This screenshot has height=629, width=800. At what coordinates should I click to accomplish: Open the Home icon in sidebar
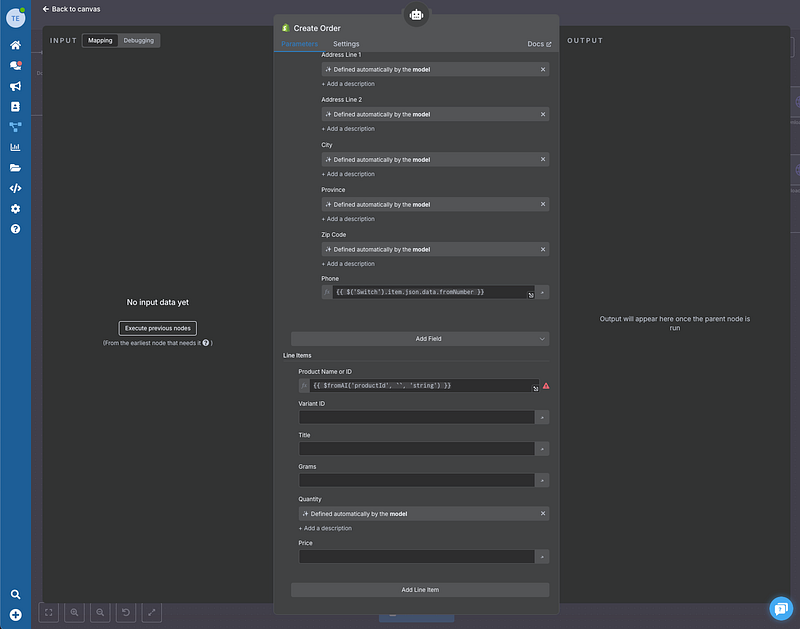[15, 45]
